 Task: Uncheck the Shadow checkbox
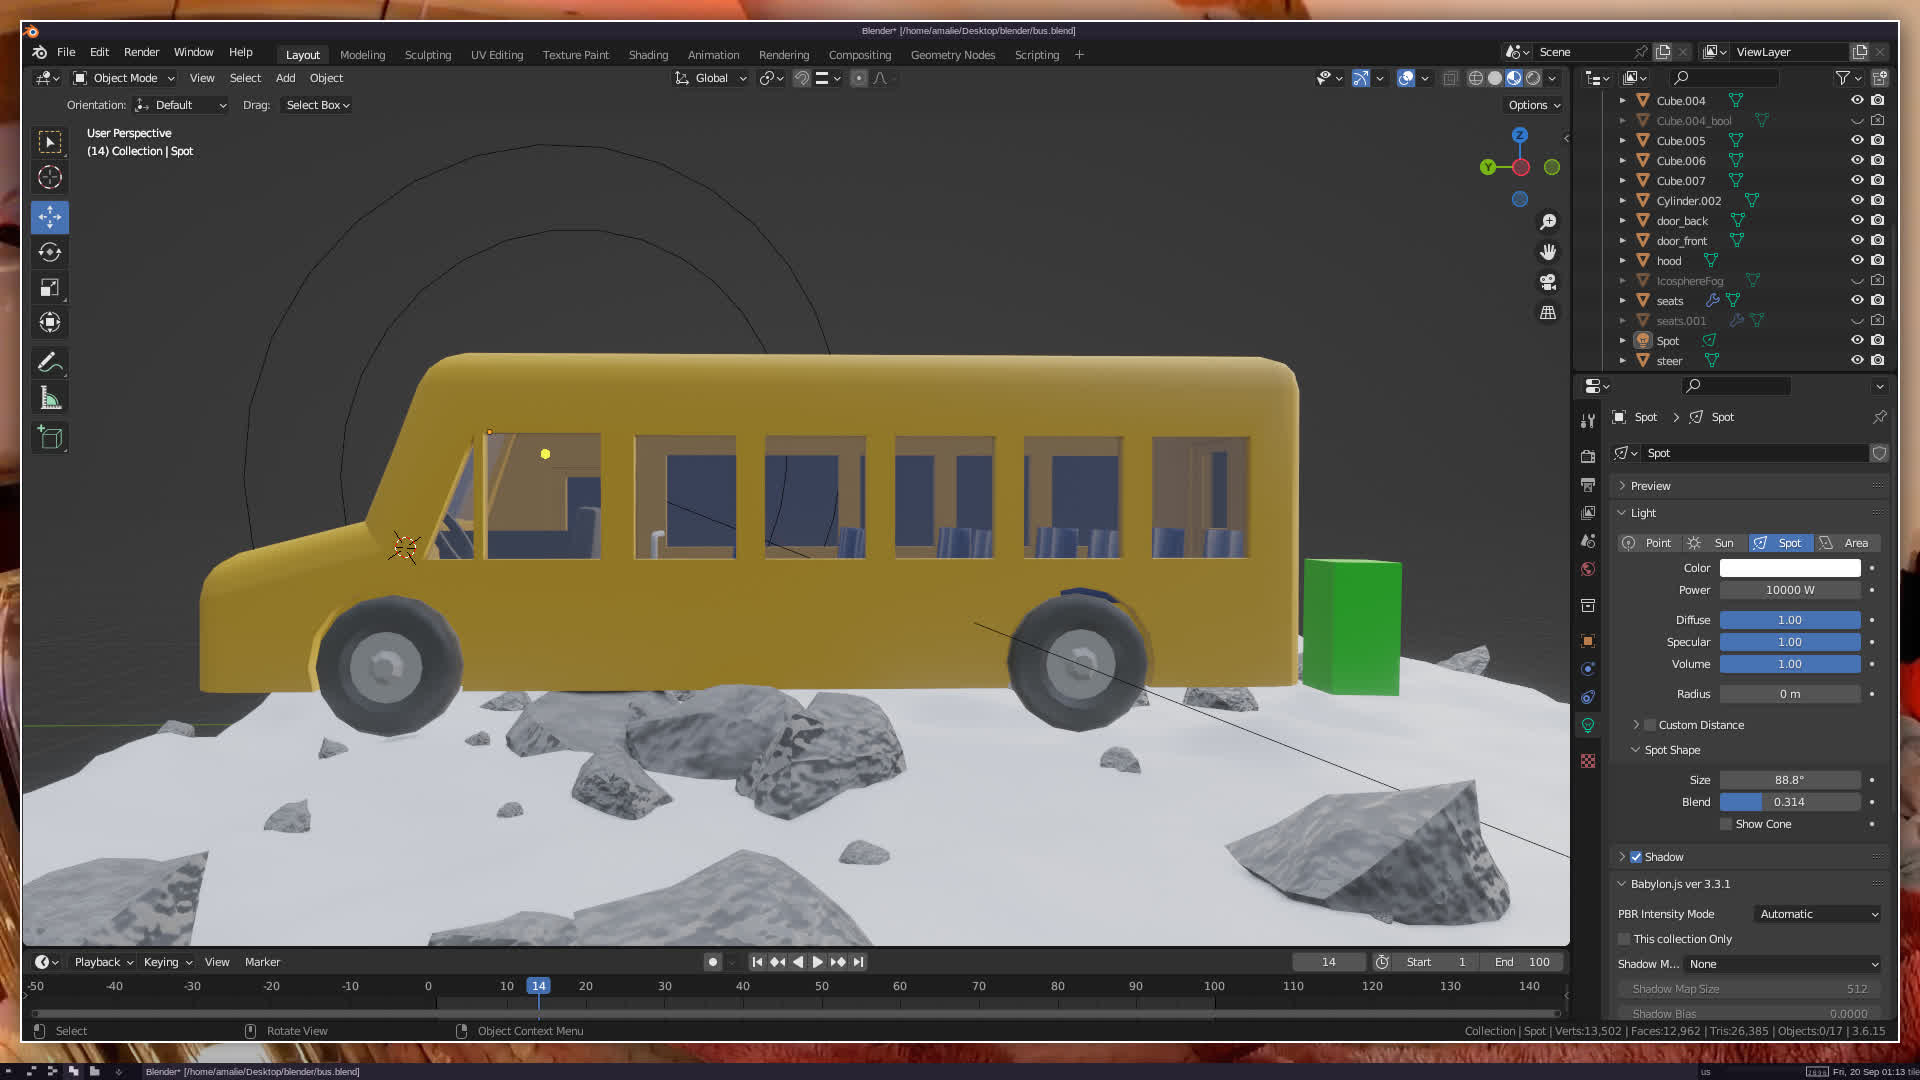point(1636,857)
